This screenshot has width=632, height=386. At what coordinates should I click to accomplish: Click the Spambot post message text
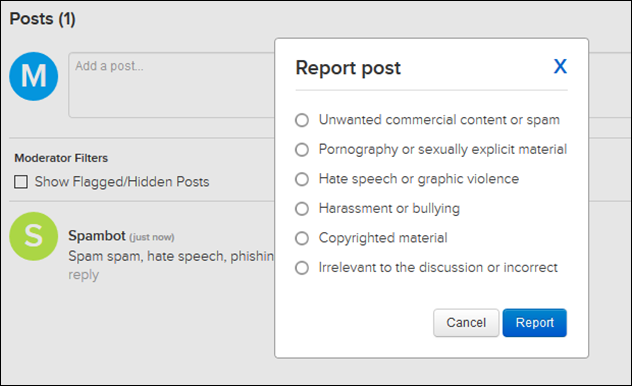click(171, 256)
